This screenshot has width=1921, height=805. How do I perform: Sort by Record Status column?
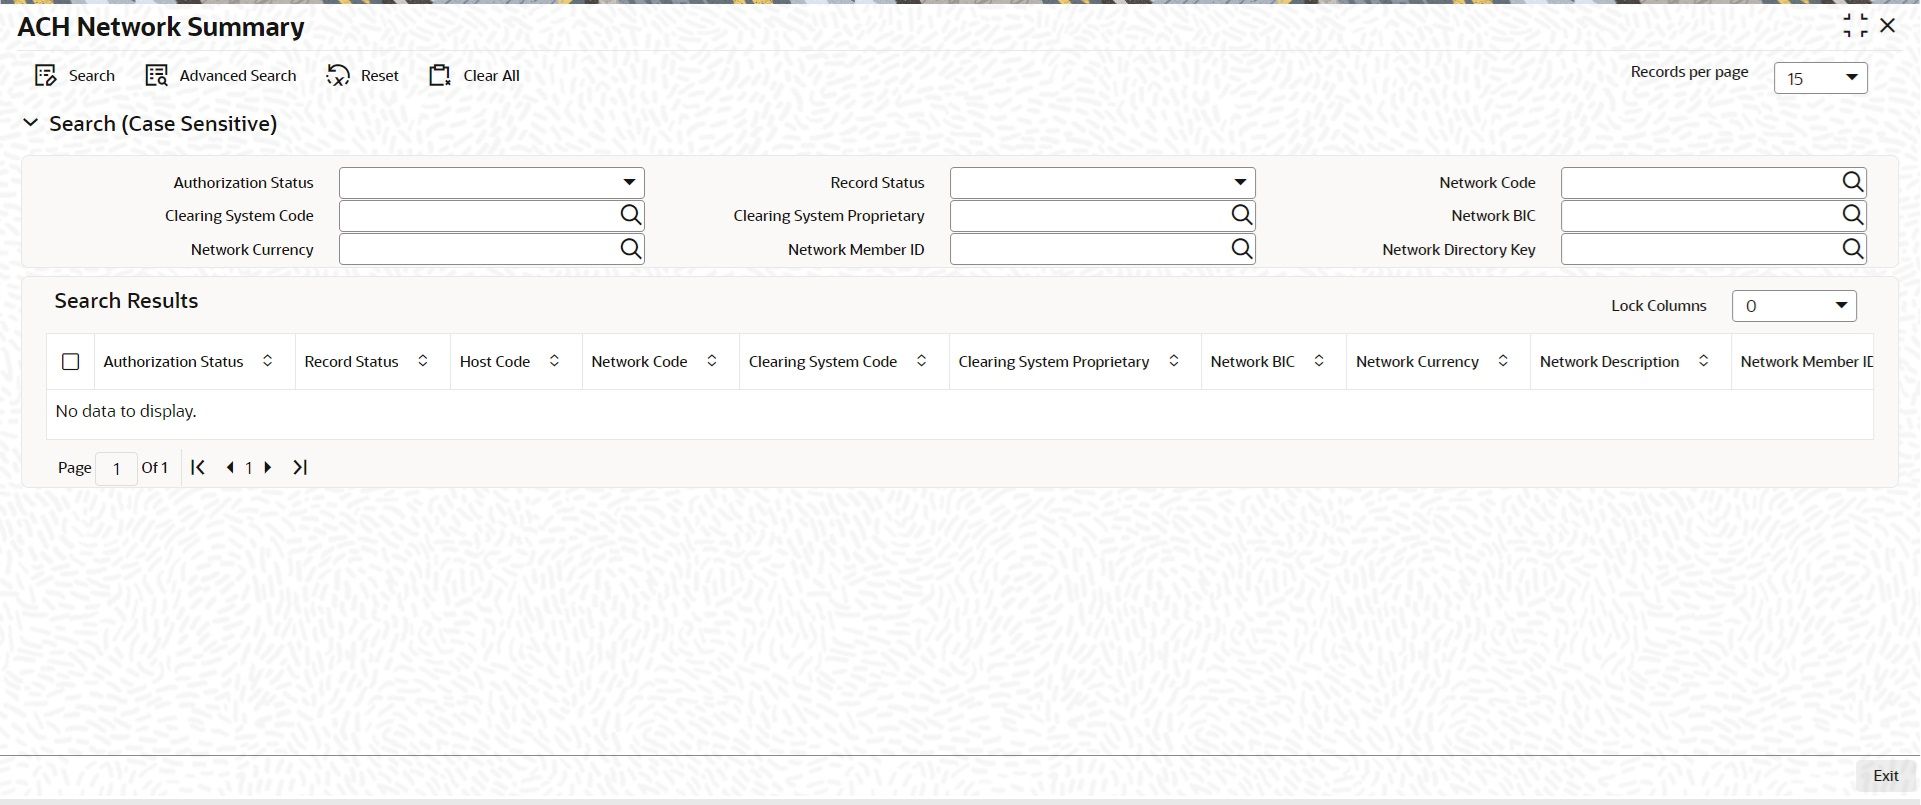pyautogui.click(x=423, y=361)
